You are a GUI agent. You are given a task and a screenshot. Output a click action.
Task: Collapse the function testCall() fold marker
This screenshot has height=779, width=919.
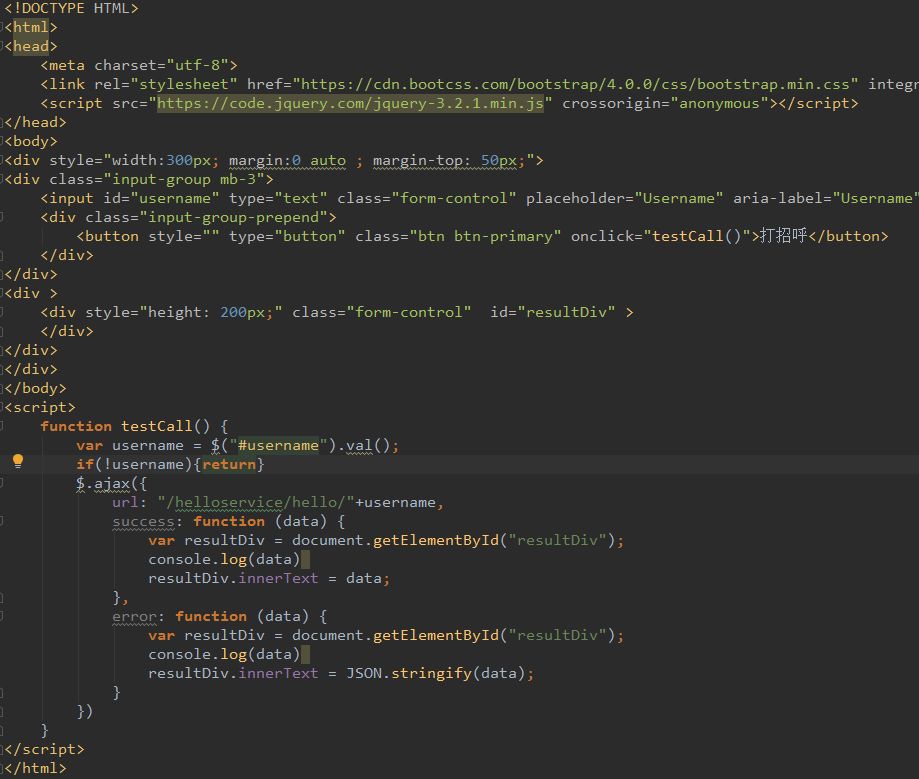pyautogui.click(x=2, y=426)
